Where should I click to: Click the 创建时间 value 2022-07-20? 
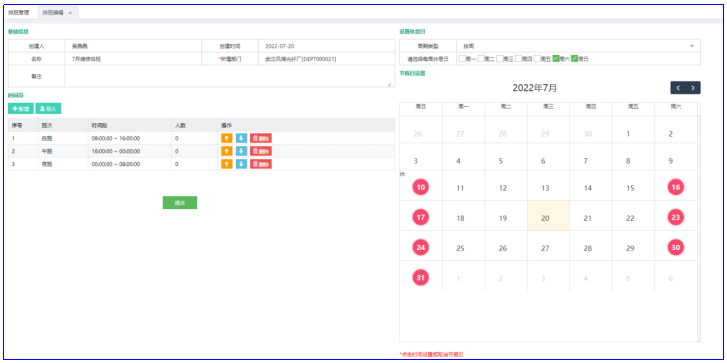[280, 46]
